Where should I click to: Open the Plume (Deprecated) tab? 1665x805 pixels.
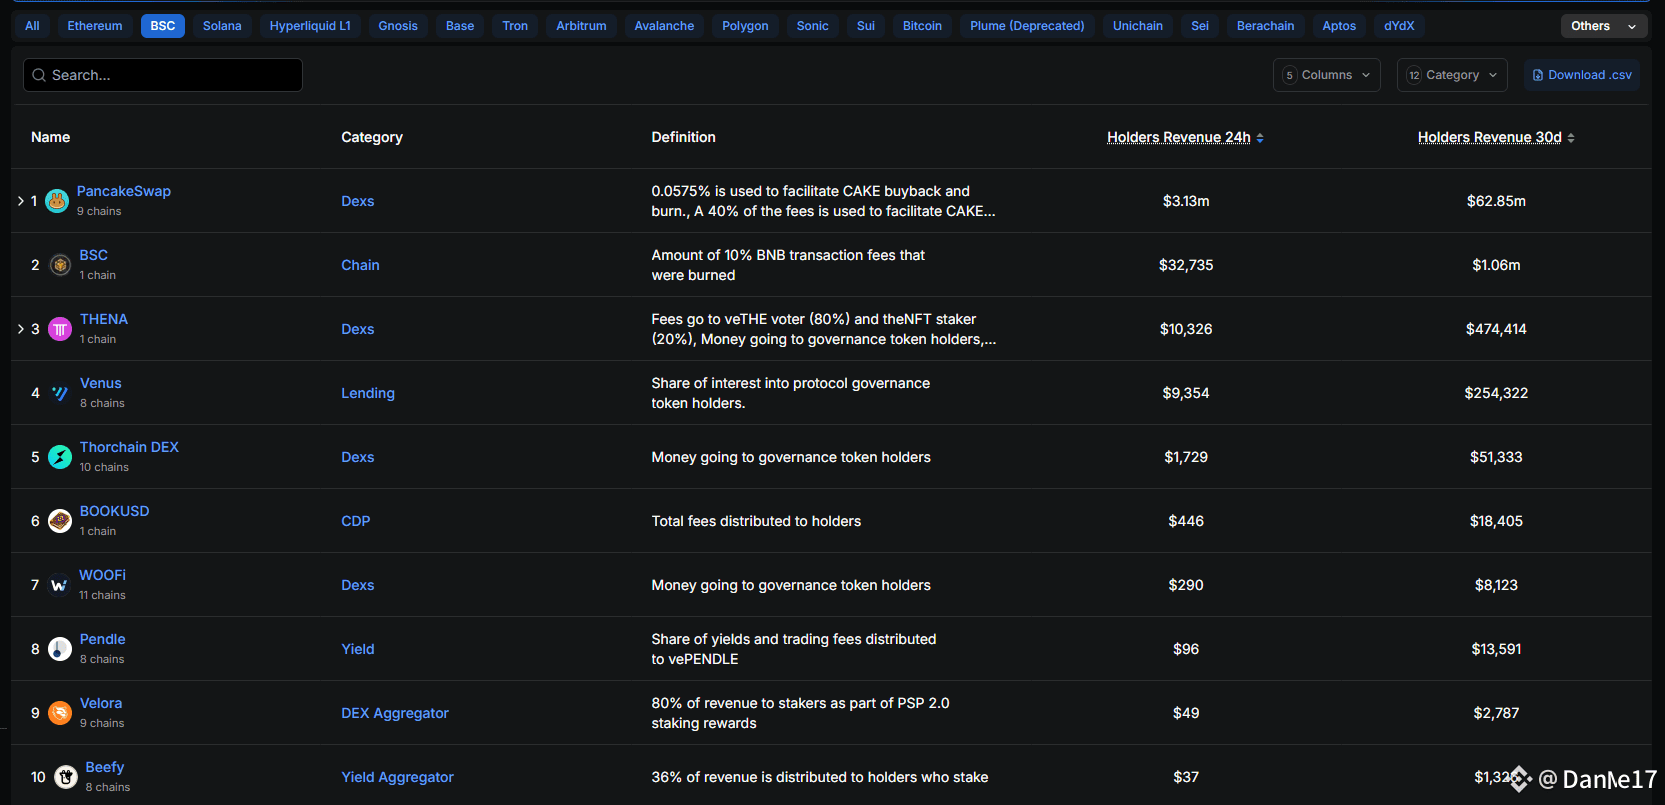click(1027, 26)
